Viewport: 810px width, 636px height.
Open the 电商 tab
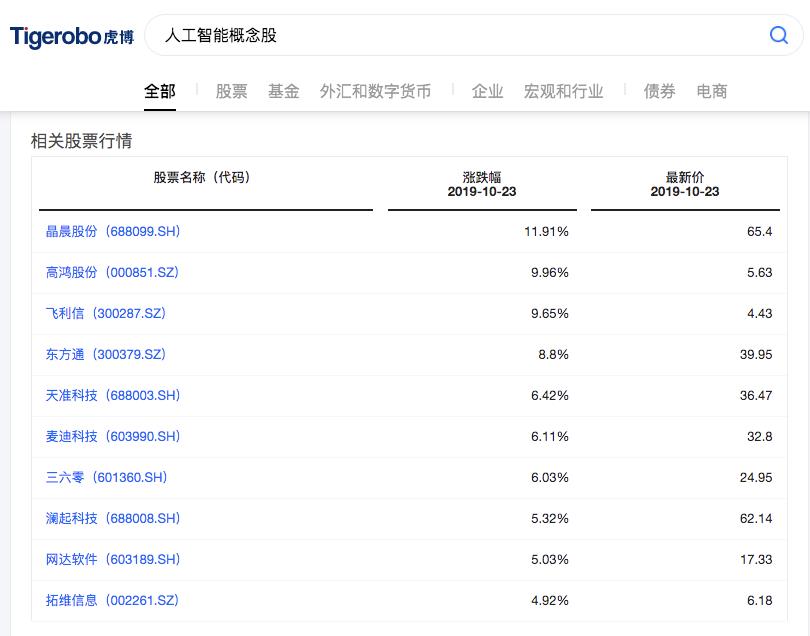coord(712,91)
